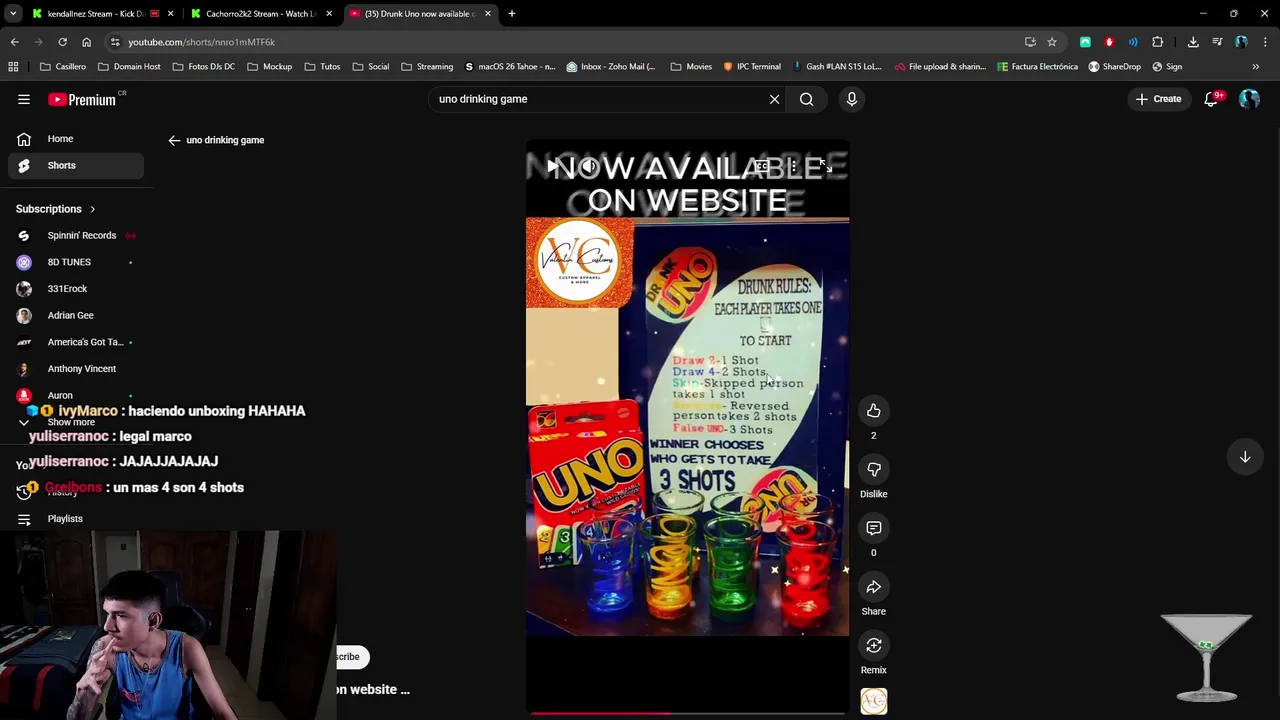Open Playlists in the sidebar
This screenshot has width=1280, height=720.
[76, 519]
